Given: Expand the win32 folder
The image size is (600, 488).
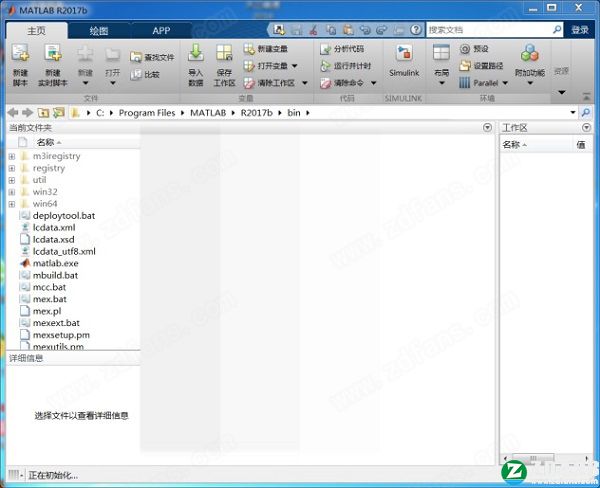Looking at the screenshot, I should click(12, 192).
